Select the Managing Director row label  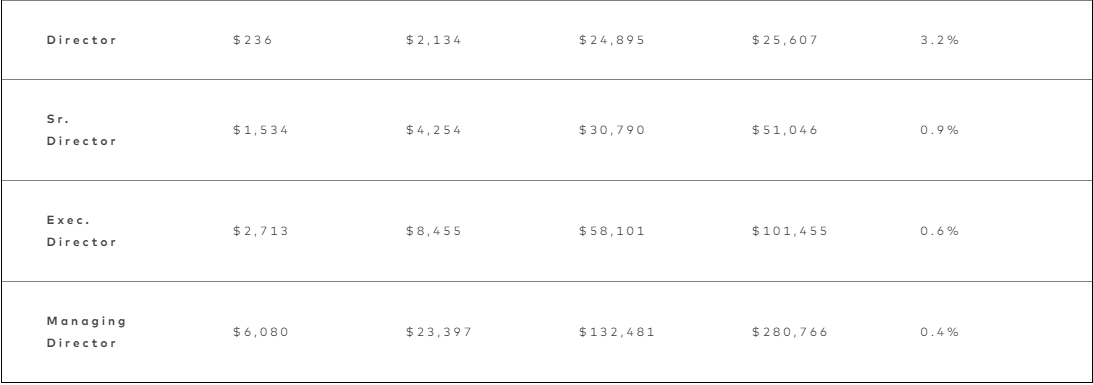pos(86,332)
